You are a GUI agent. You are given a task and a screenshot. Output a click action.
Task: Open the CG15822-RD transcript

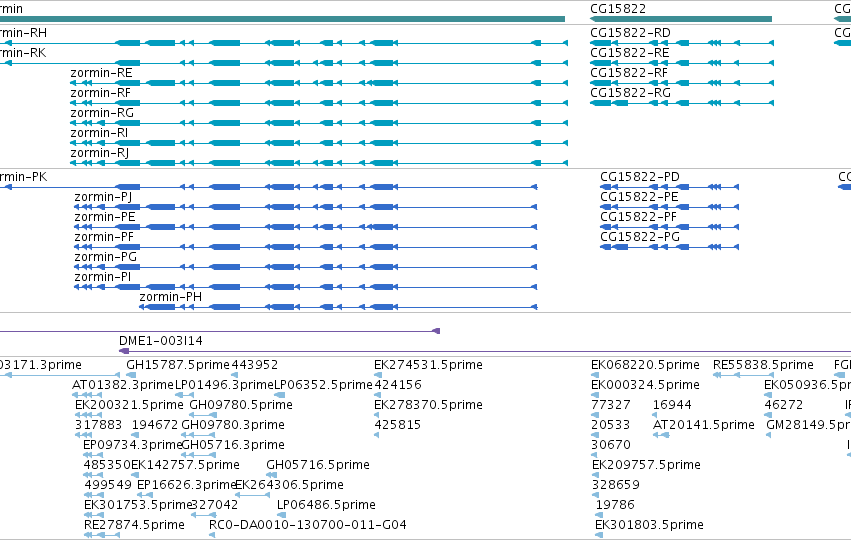pyautogui.click(x=630, y=33)
